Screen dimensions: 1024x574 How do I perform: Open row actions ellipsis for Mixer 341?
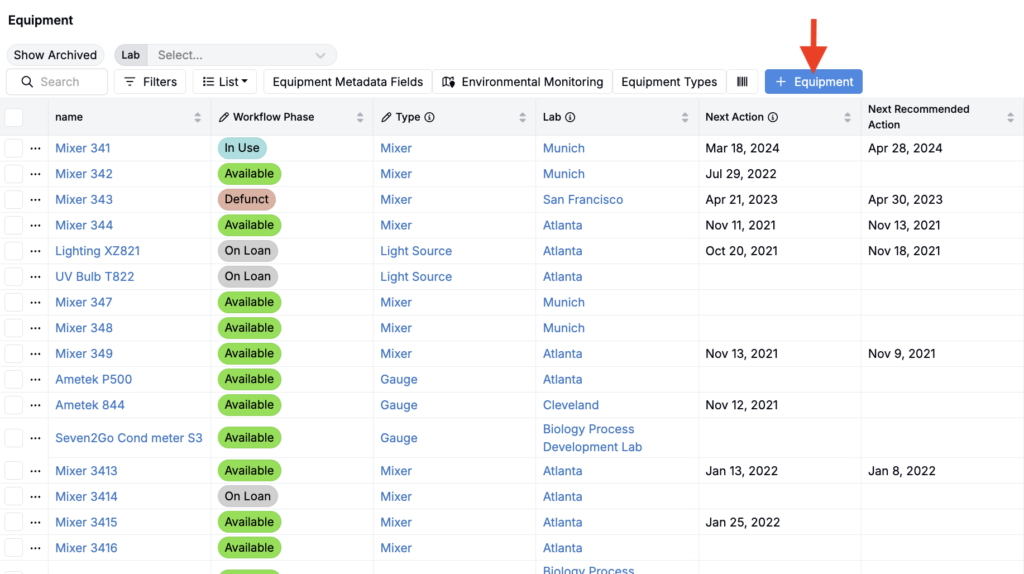point(35,148)
